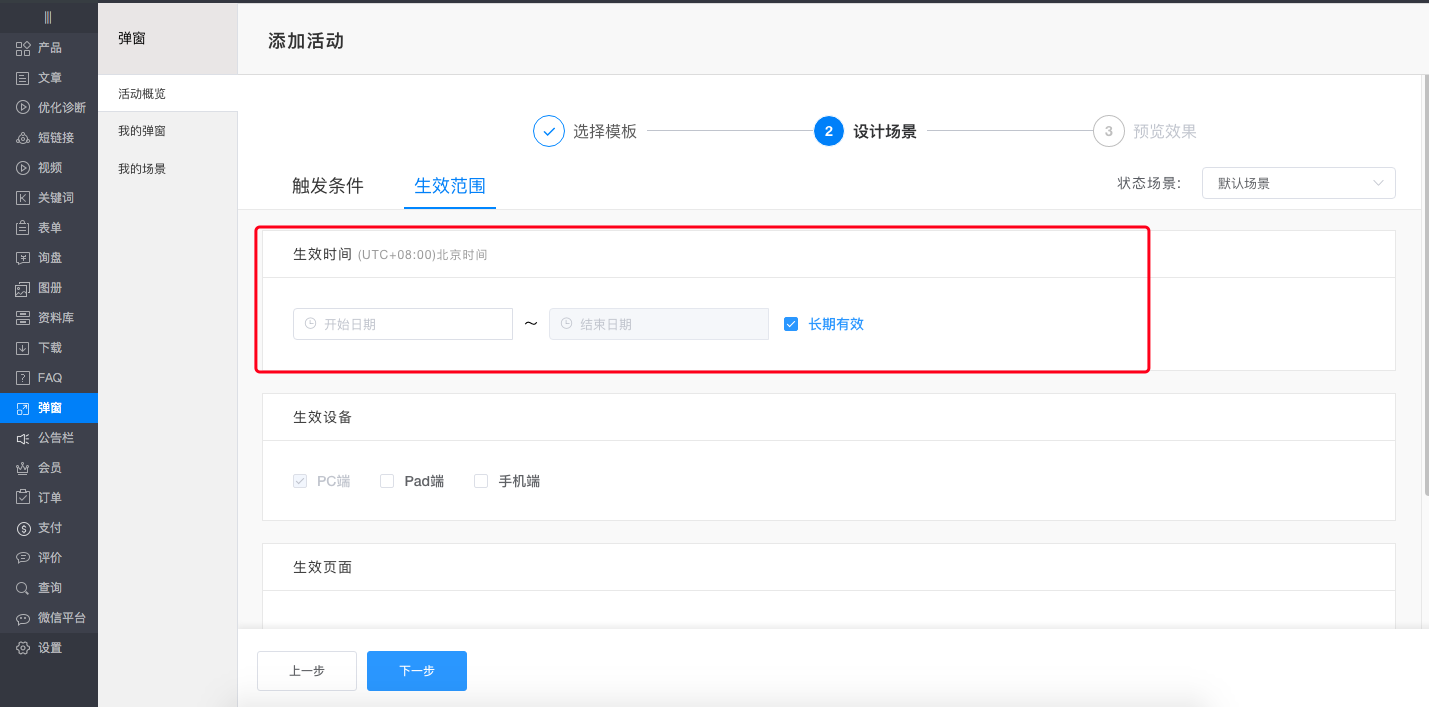Uncheck the 长期有效 checkbox
This screenshot has width=1429, height=707.
[x=791, y=323]
